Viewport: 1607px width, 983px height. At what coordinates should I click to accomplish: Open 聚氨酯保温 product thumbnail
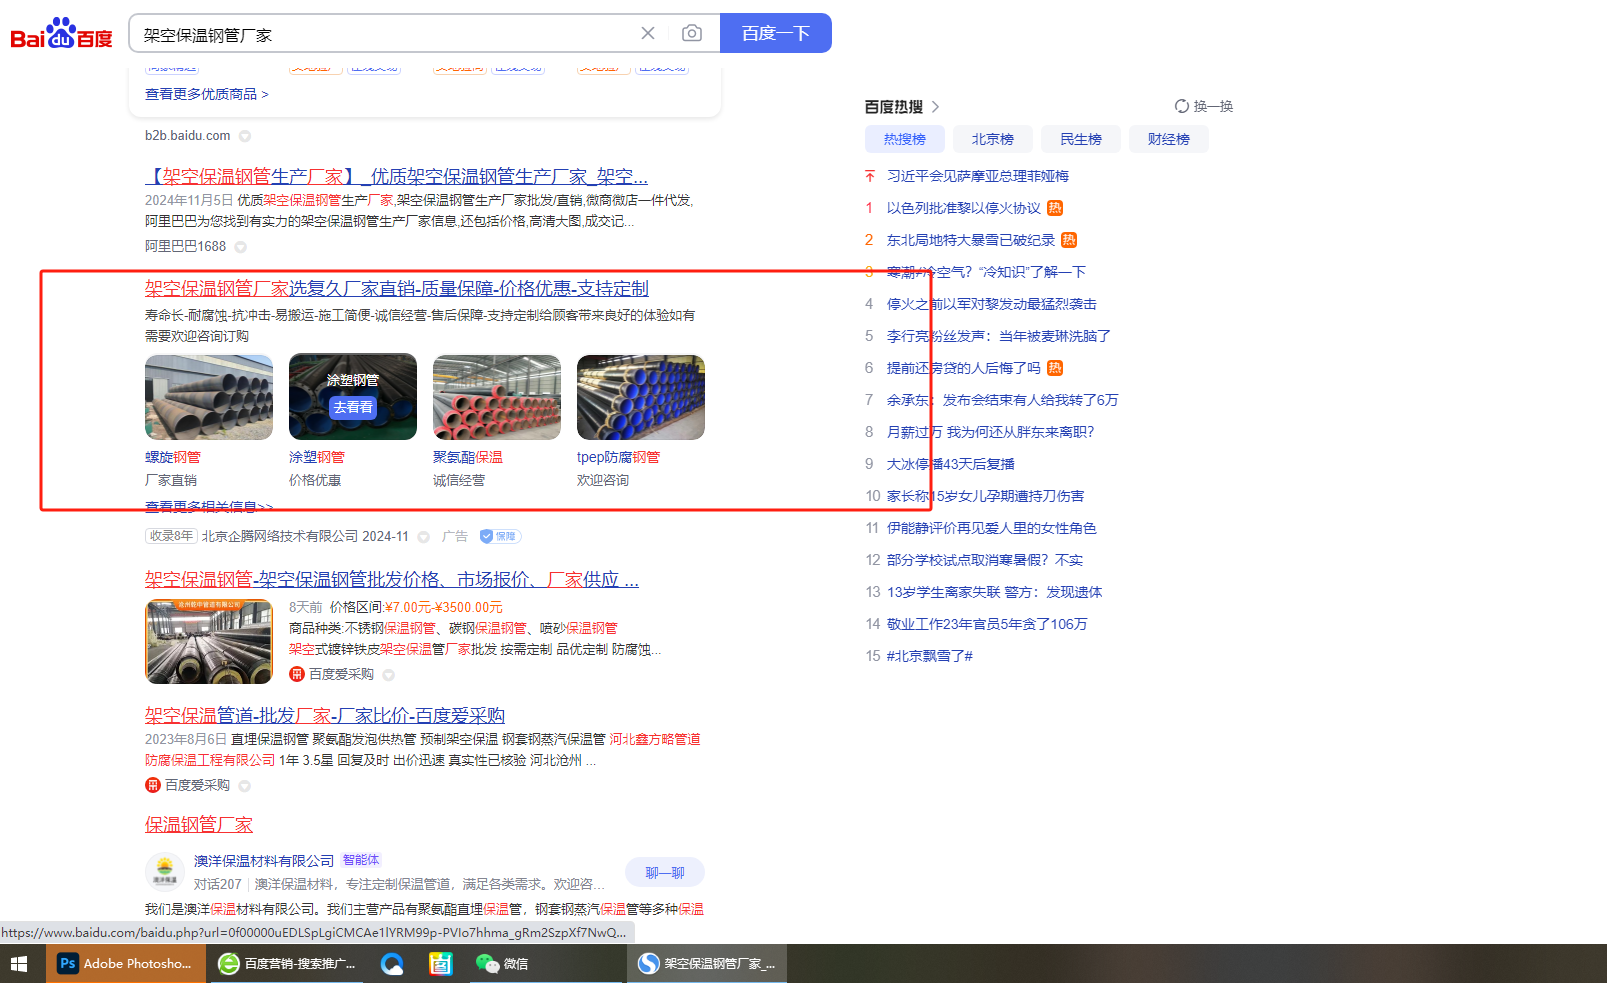(x=497, y=397)
